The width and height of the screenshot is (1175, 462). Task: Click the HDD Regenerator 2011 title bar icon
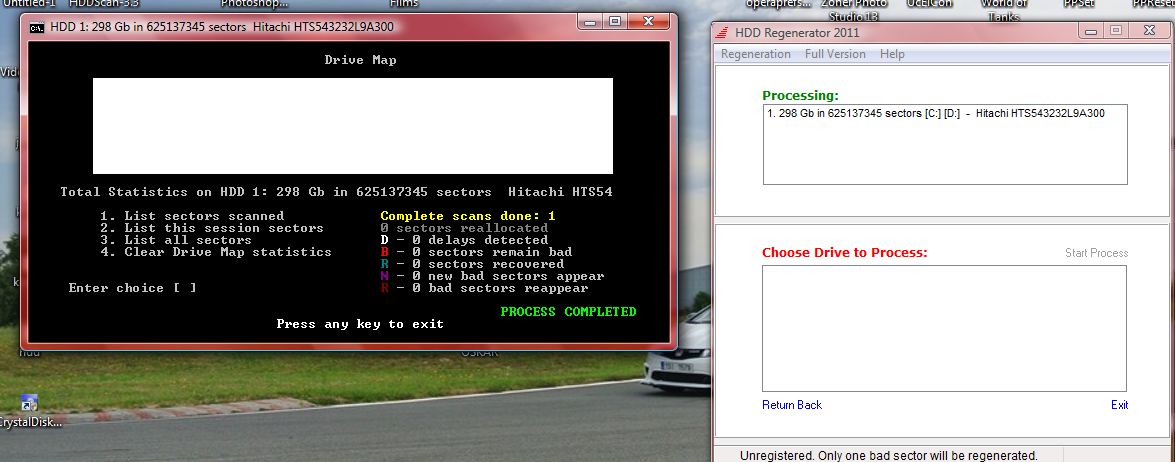[x=724, y=32]
